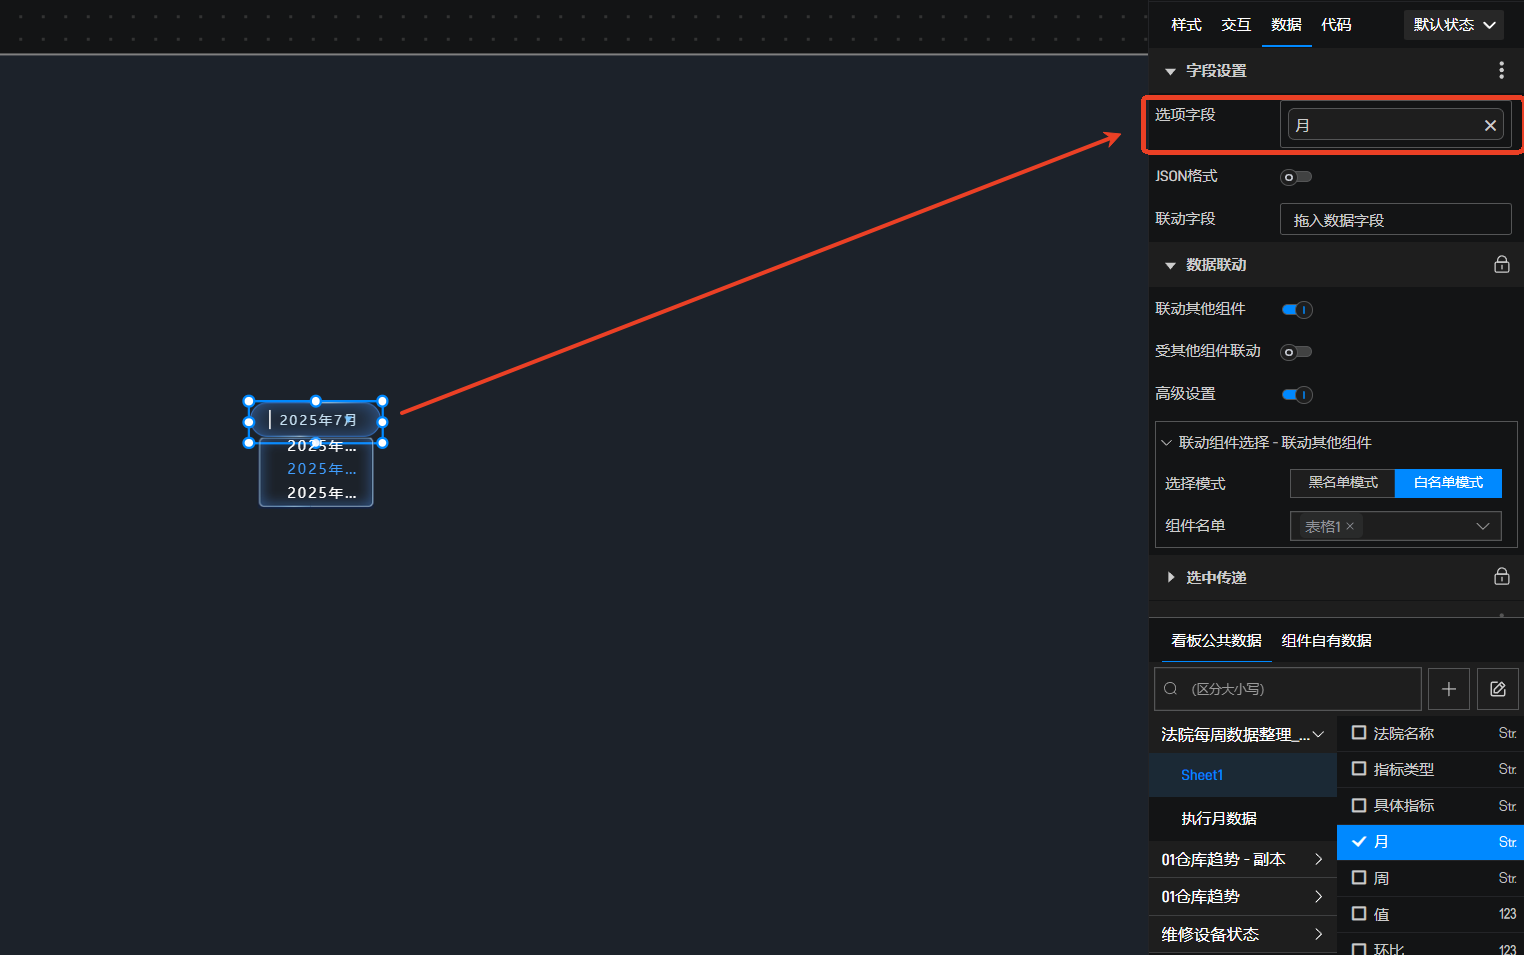Viewport: 1524px width, 955px height.
Task: Clear the 选项字段 value with X icon
Action: pos(1490,125)
